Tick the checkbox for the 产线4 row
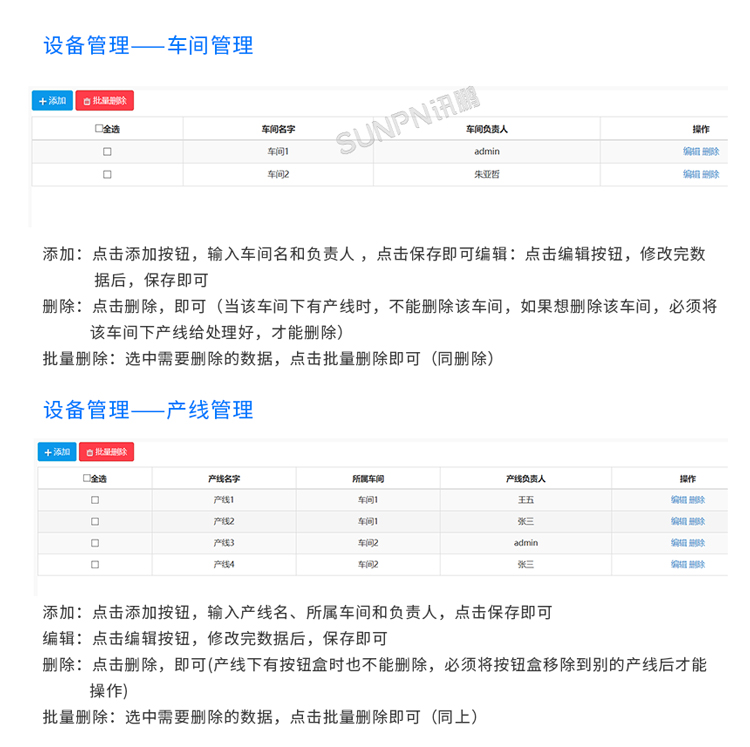The width and height of the screenshot is (750, 747). click(x=95, y=565)
